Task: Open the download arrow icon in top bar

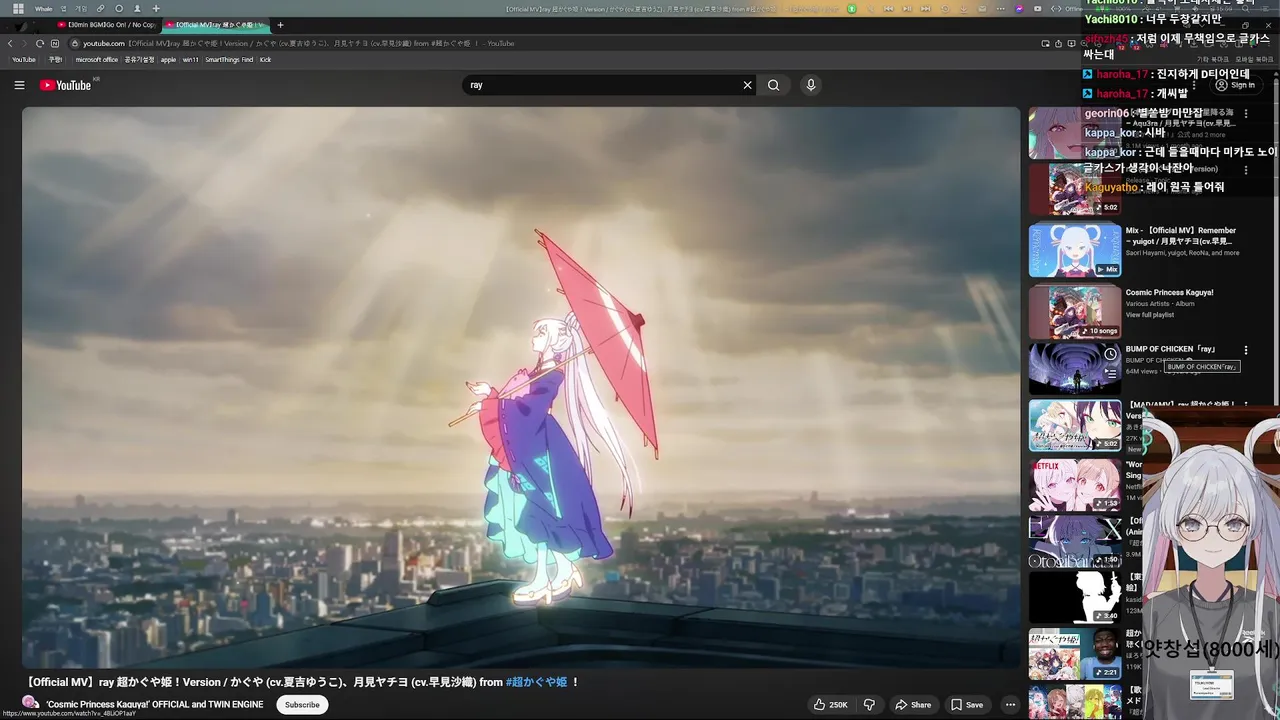Action: click(964, 9)
